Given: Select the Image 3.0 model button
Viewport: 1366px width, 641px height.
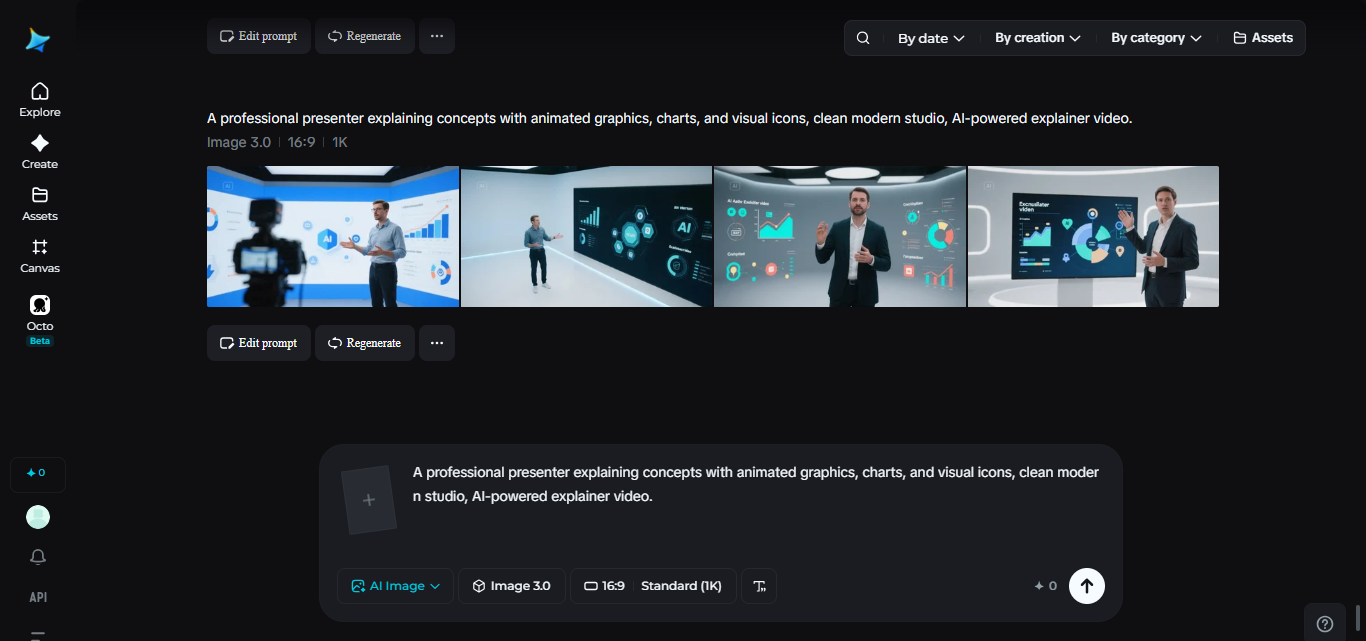Looking at the screenshot, I should pos(512,586).
